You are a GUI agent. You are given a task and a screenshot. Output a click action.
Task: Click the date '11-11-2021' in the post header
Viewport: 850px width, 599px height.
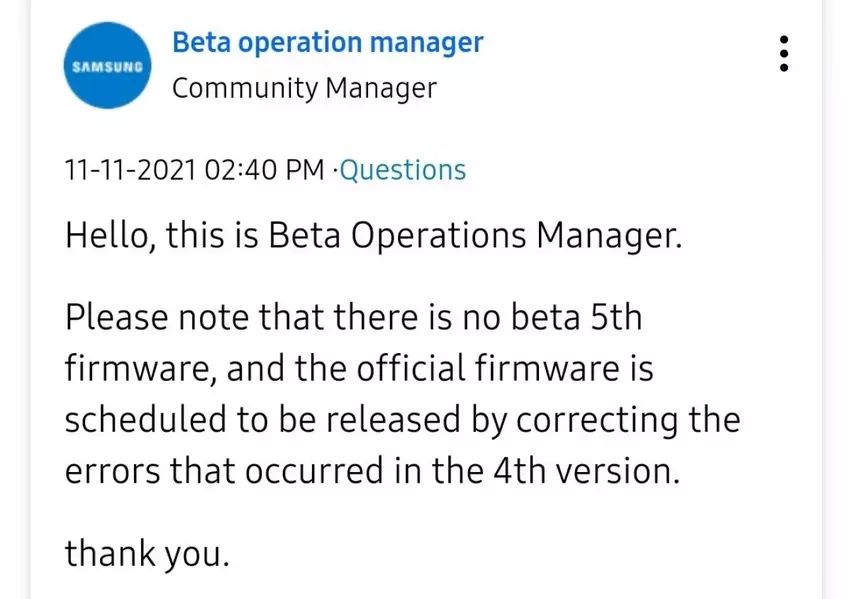coord(130,170)
